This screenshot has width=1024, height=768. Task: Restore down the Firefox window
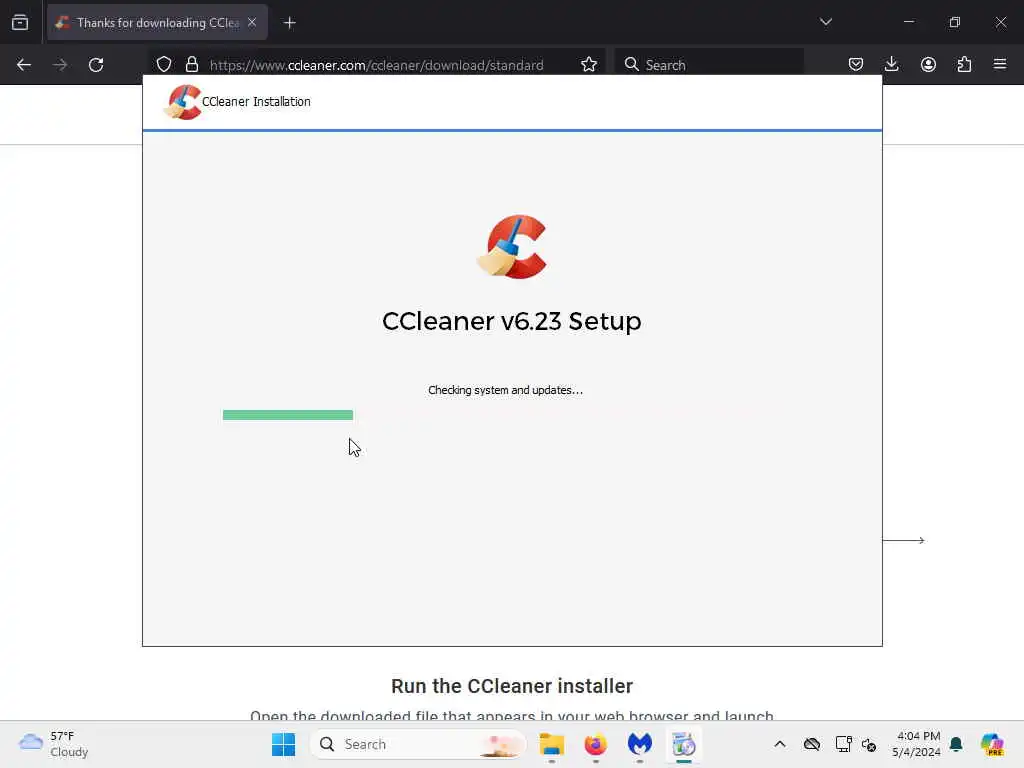(955, 22)
